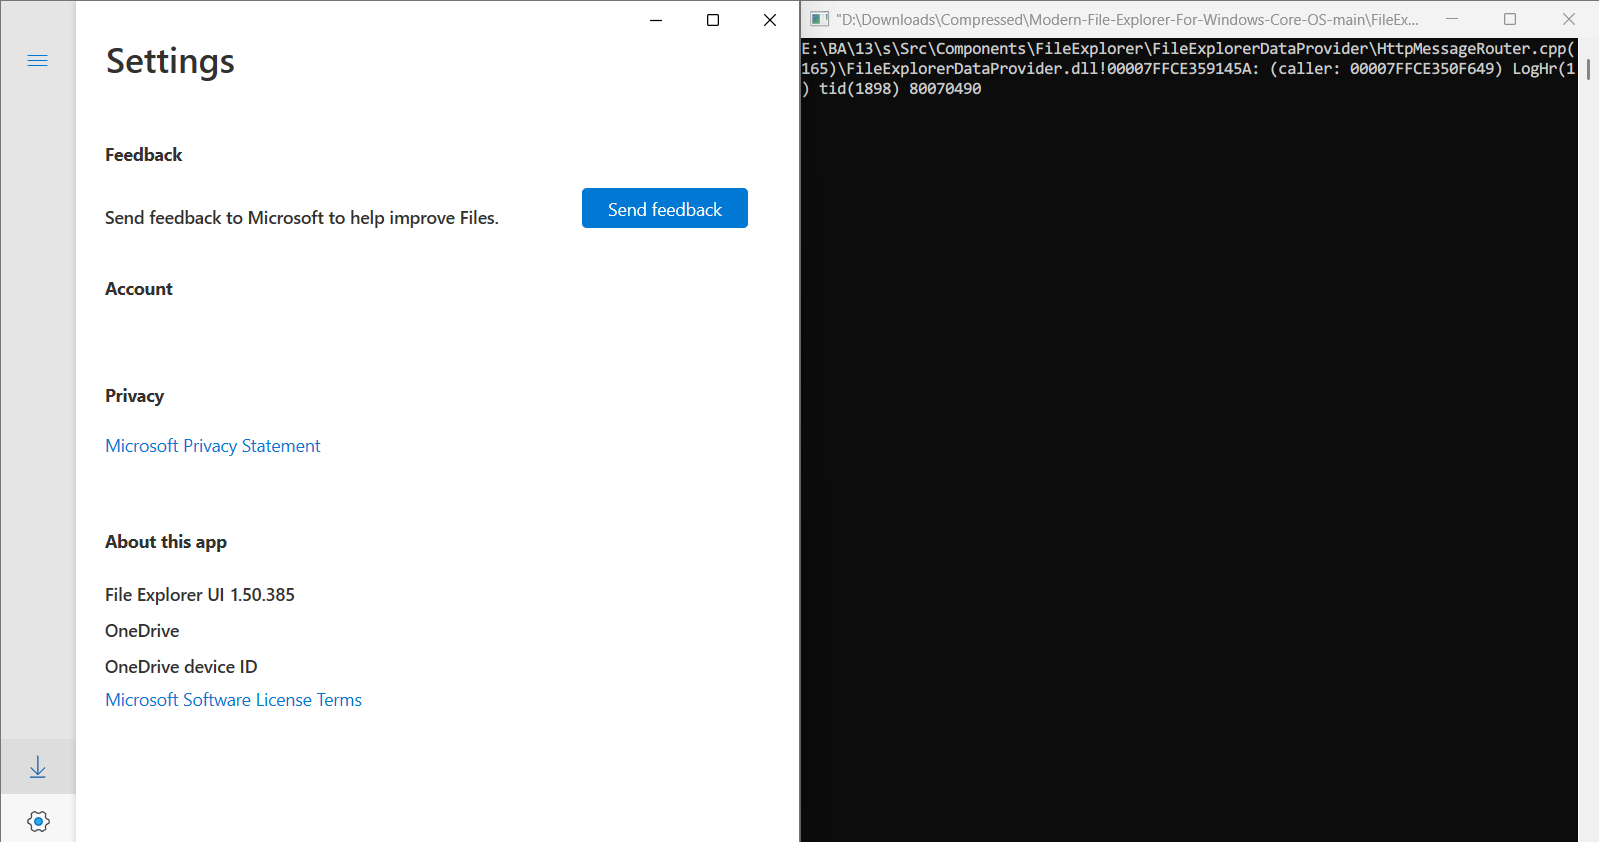The width and height of the screenshot is (1599, 842).
Task: Click the console window vertical scrollbar thumb
Action: pyautogui.click(x=1588, y=69)
